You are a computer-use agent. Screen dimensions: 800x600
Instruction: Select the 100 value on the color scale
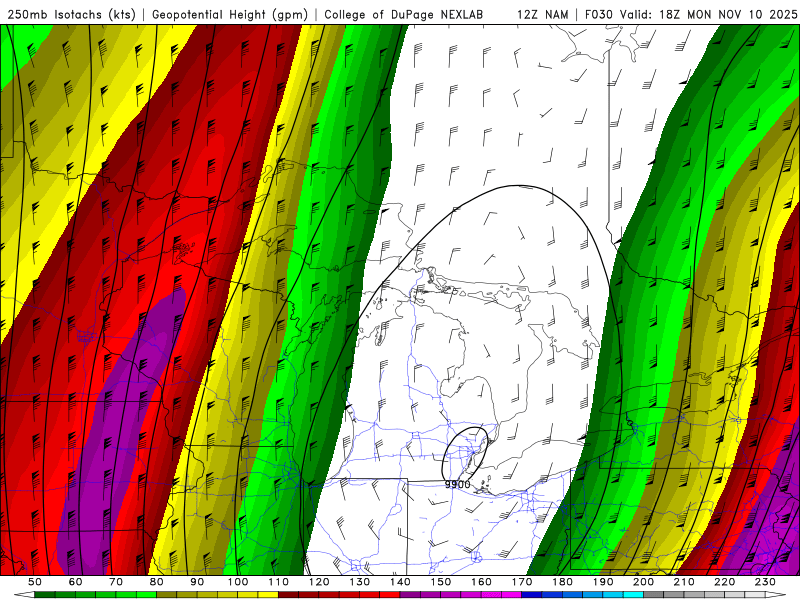point(238,582)
